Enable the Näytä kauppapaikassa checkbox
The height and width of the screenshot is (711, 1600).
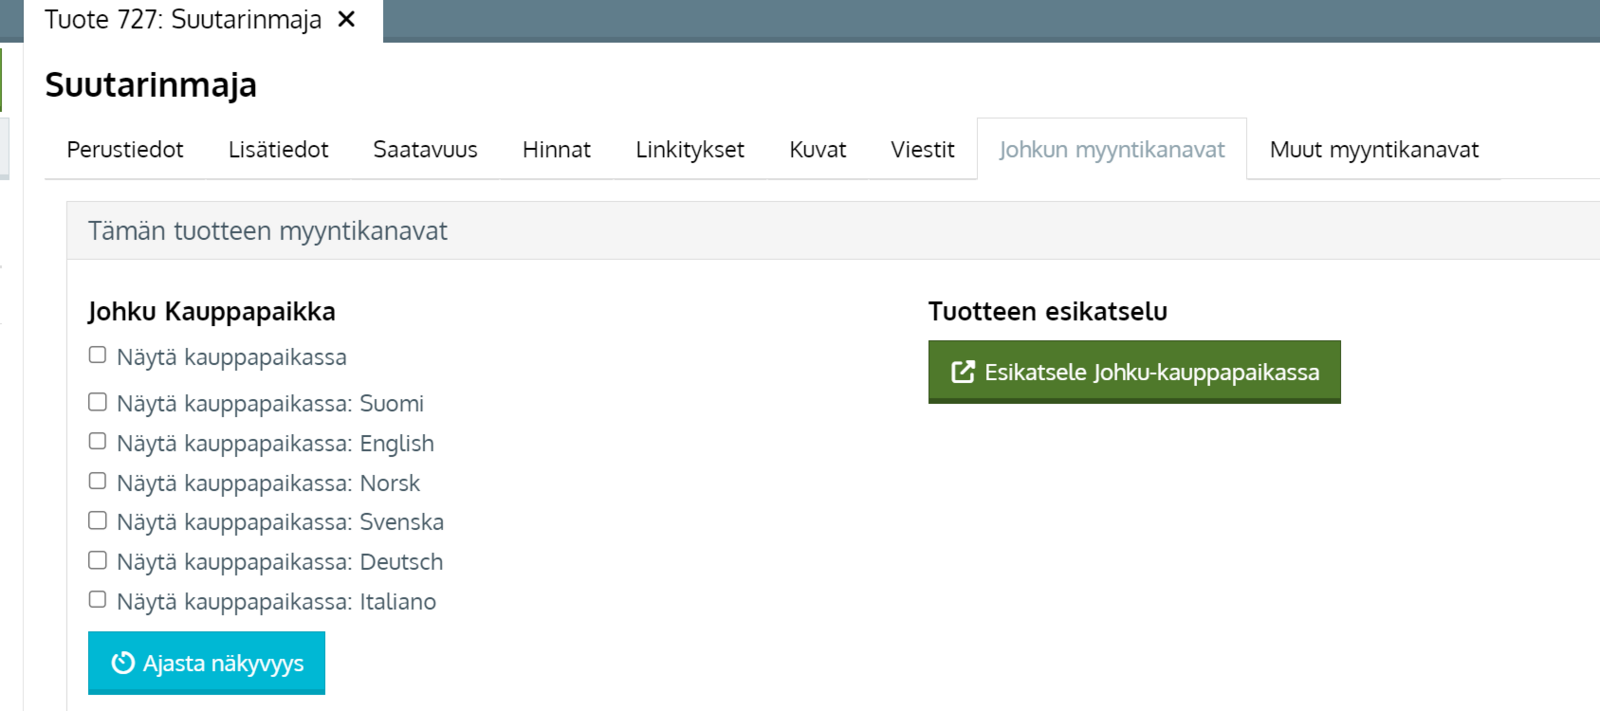pos(97,355)
